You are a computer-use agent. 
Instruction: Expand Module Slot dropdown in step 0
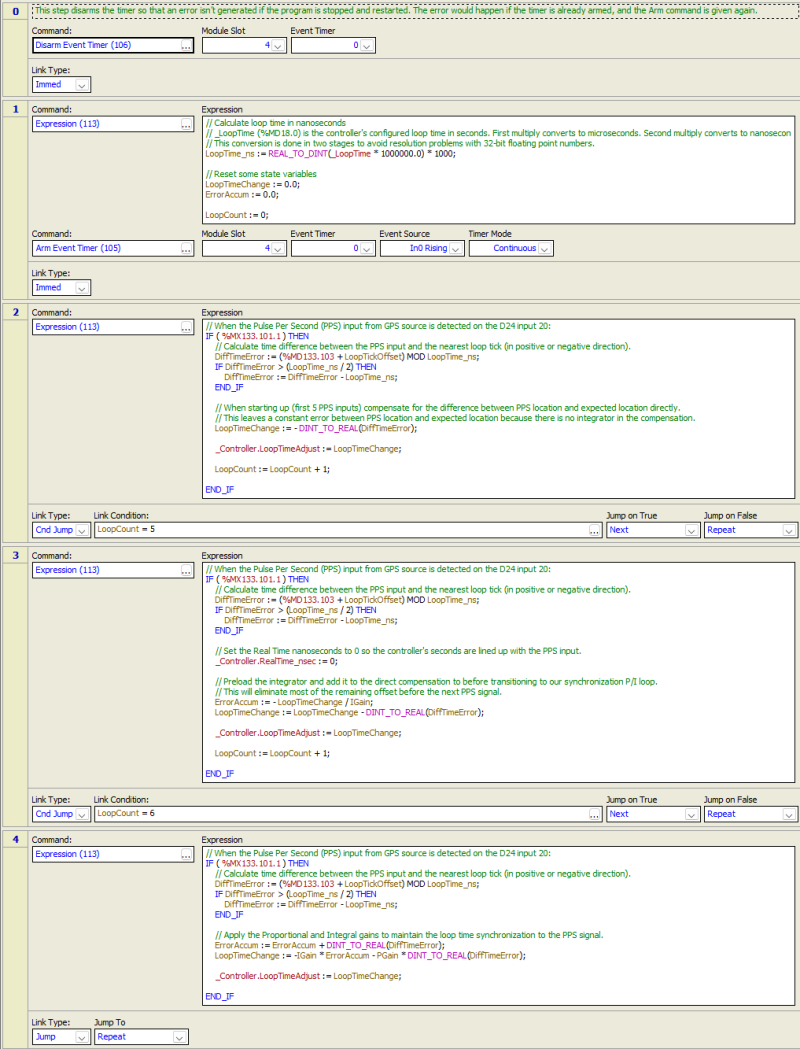pyautogui.click(x=278, y=45)
